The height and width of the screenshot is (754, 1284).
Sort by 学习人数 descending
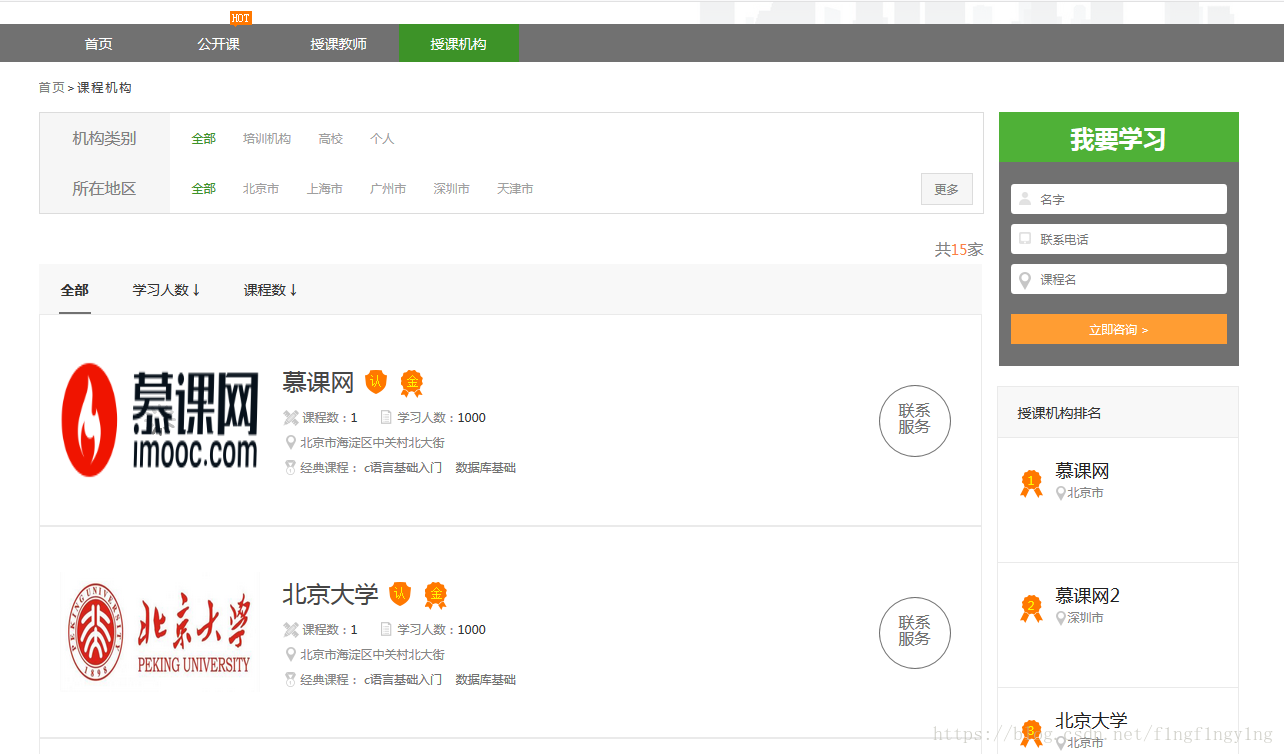click(x=167, y=290)
